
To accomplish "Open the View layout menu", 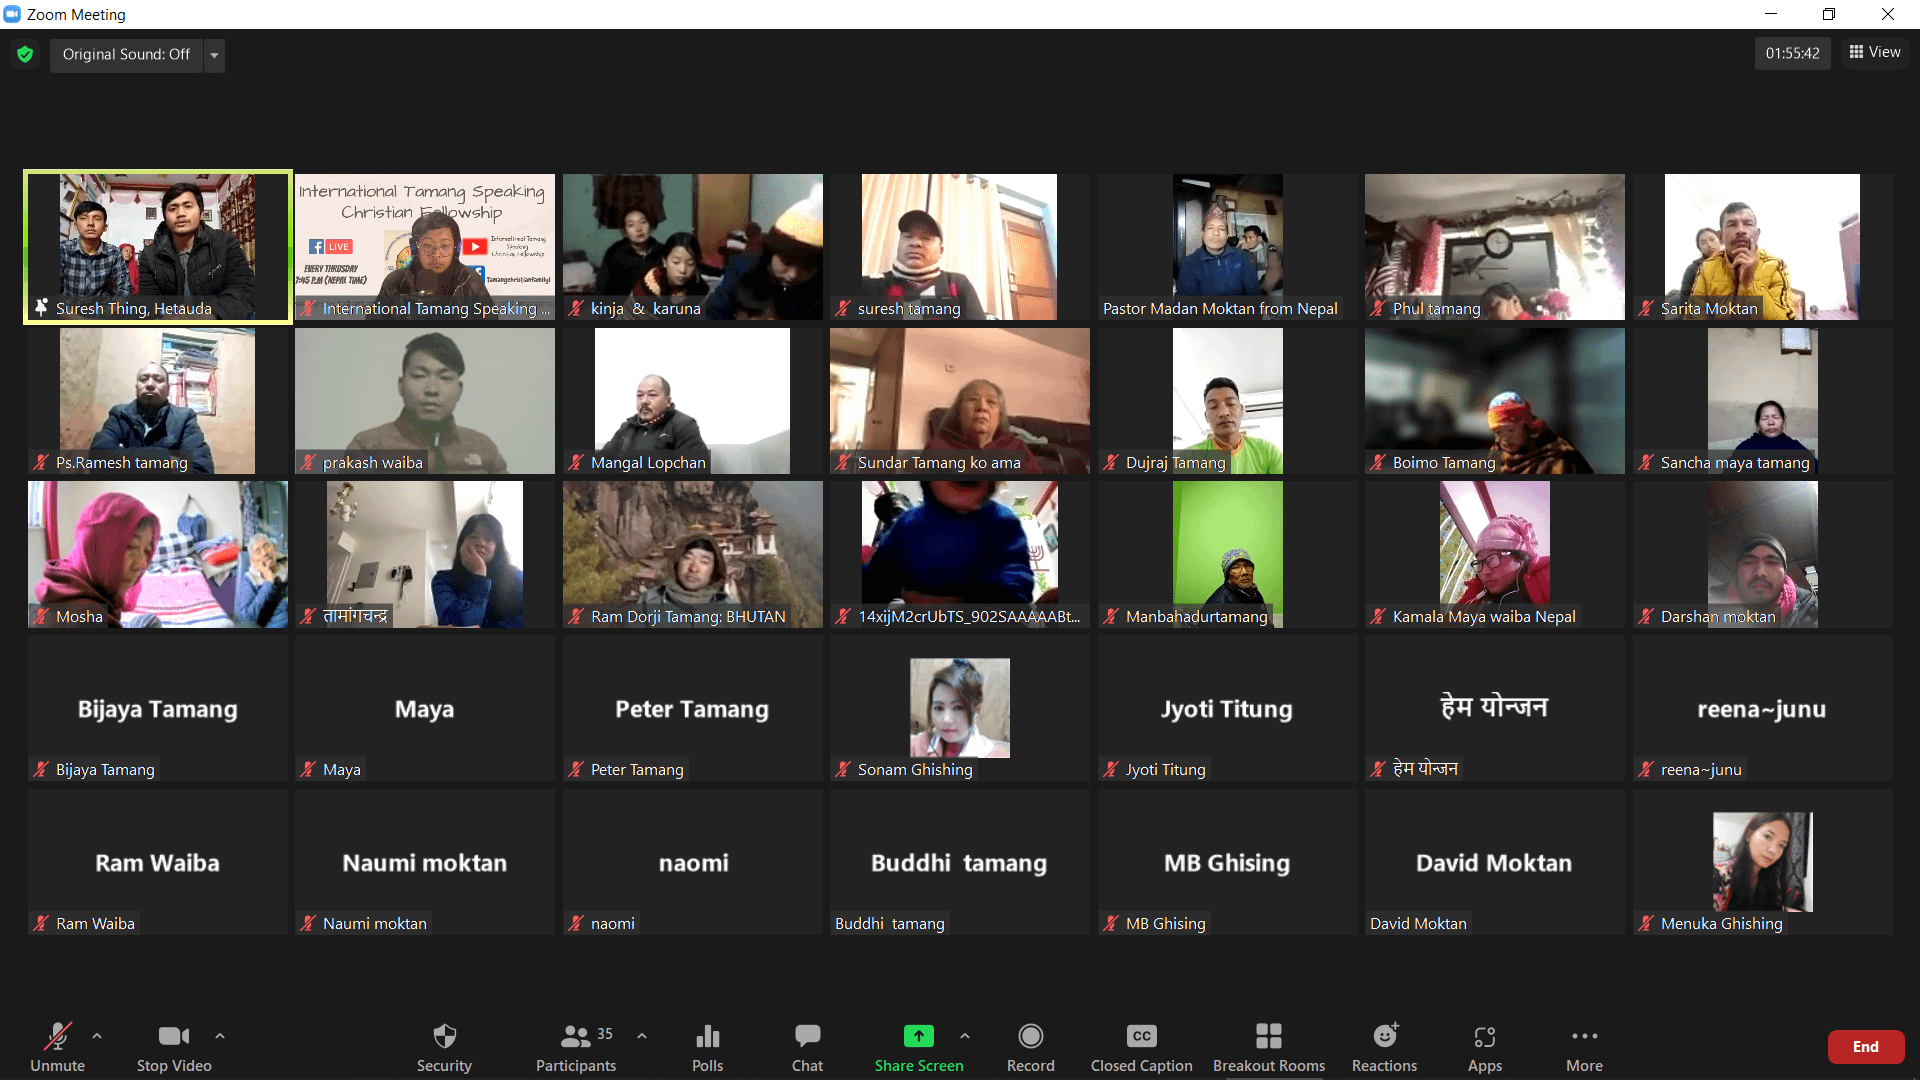I will [1875, 52].
